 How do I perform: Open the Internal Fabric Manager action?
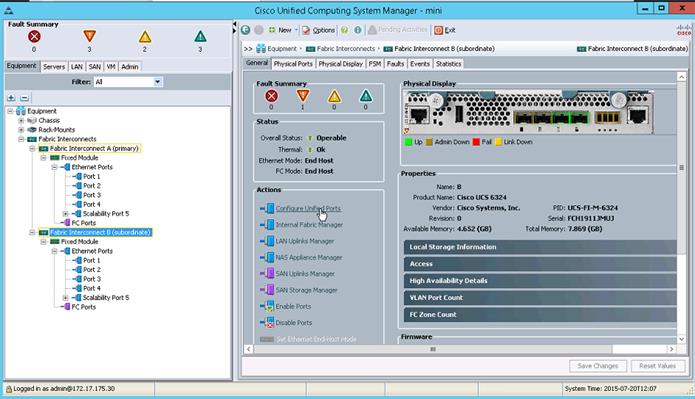(x=309, y=225)
